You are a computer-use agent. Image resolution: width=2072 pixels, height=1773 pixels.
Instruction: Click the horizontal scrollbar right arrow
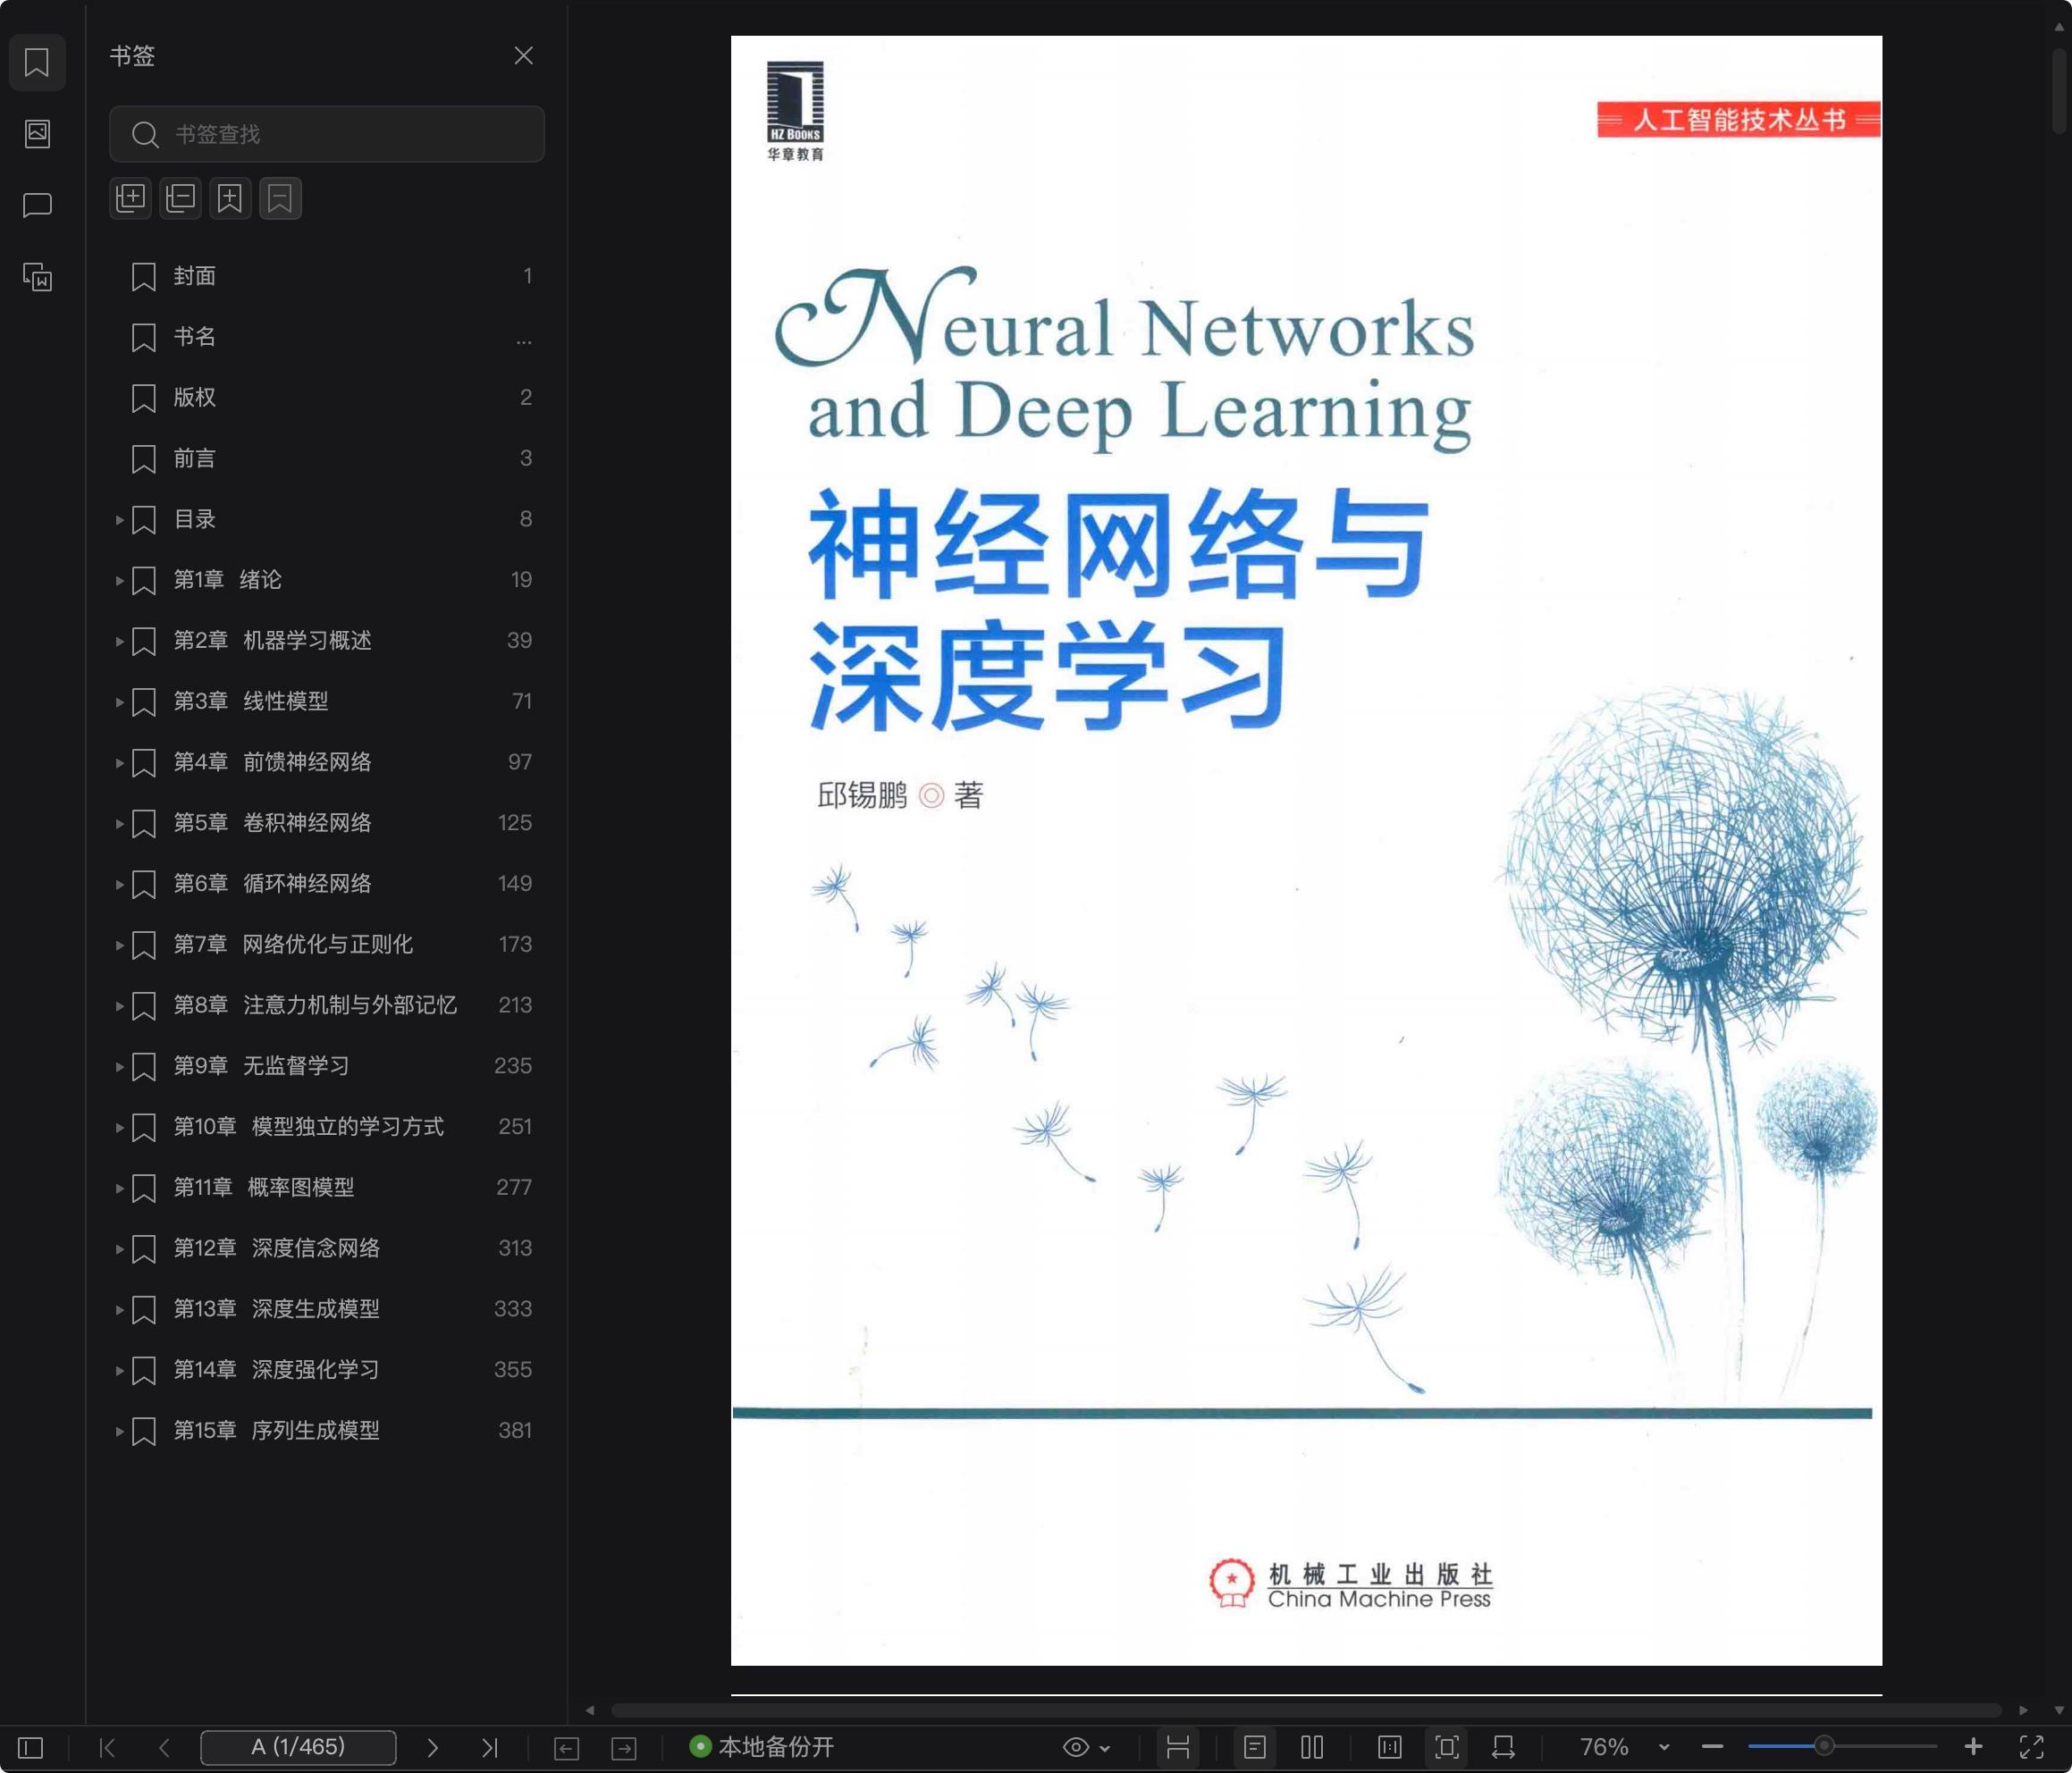2024,1710
